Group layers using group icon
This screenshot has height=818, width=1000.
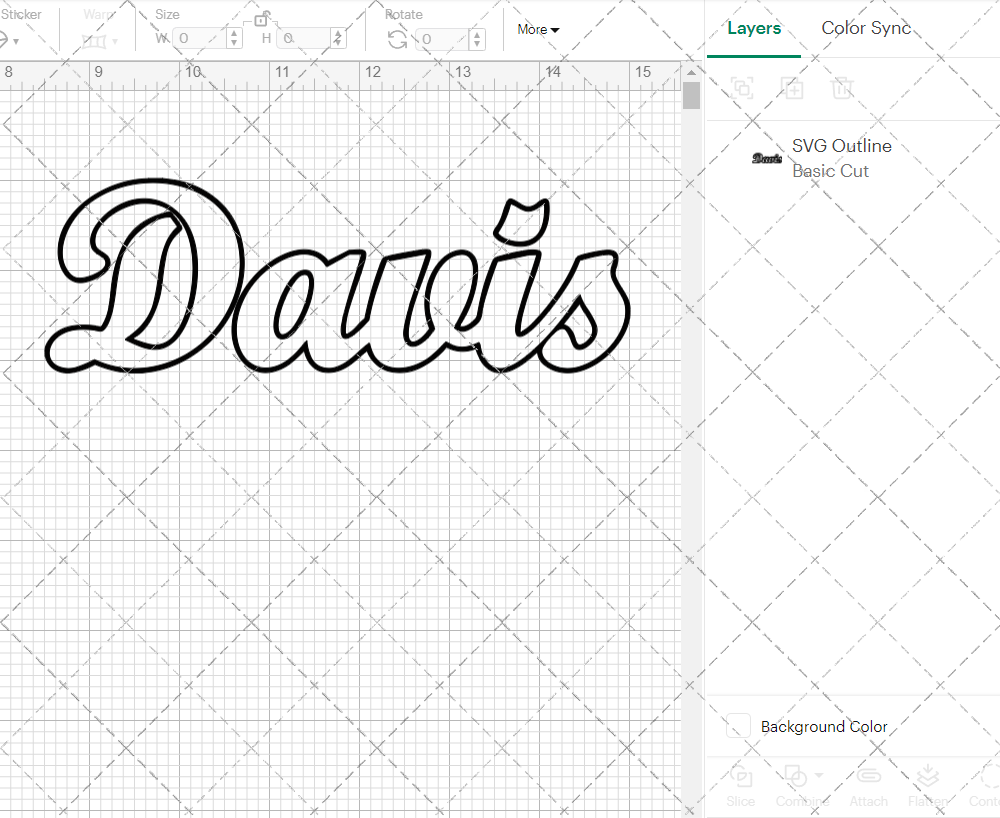tap(742, 88)
